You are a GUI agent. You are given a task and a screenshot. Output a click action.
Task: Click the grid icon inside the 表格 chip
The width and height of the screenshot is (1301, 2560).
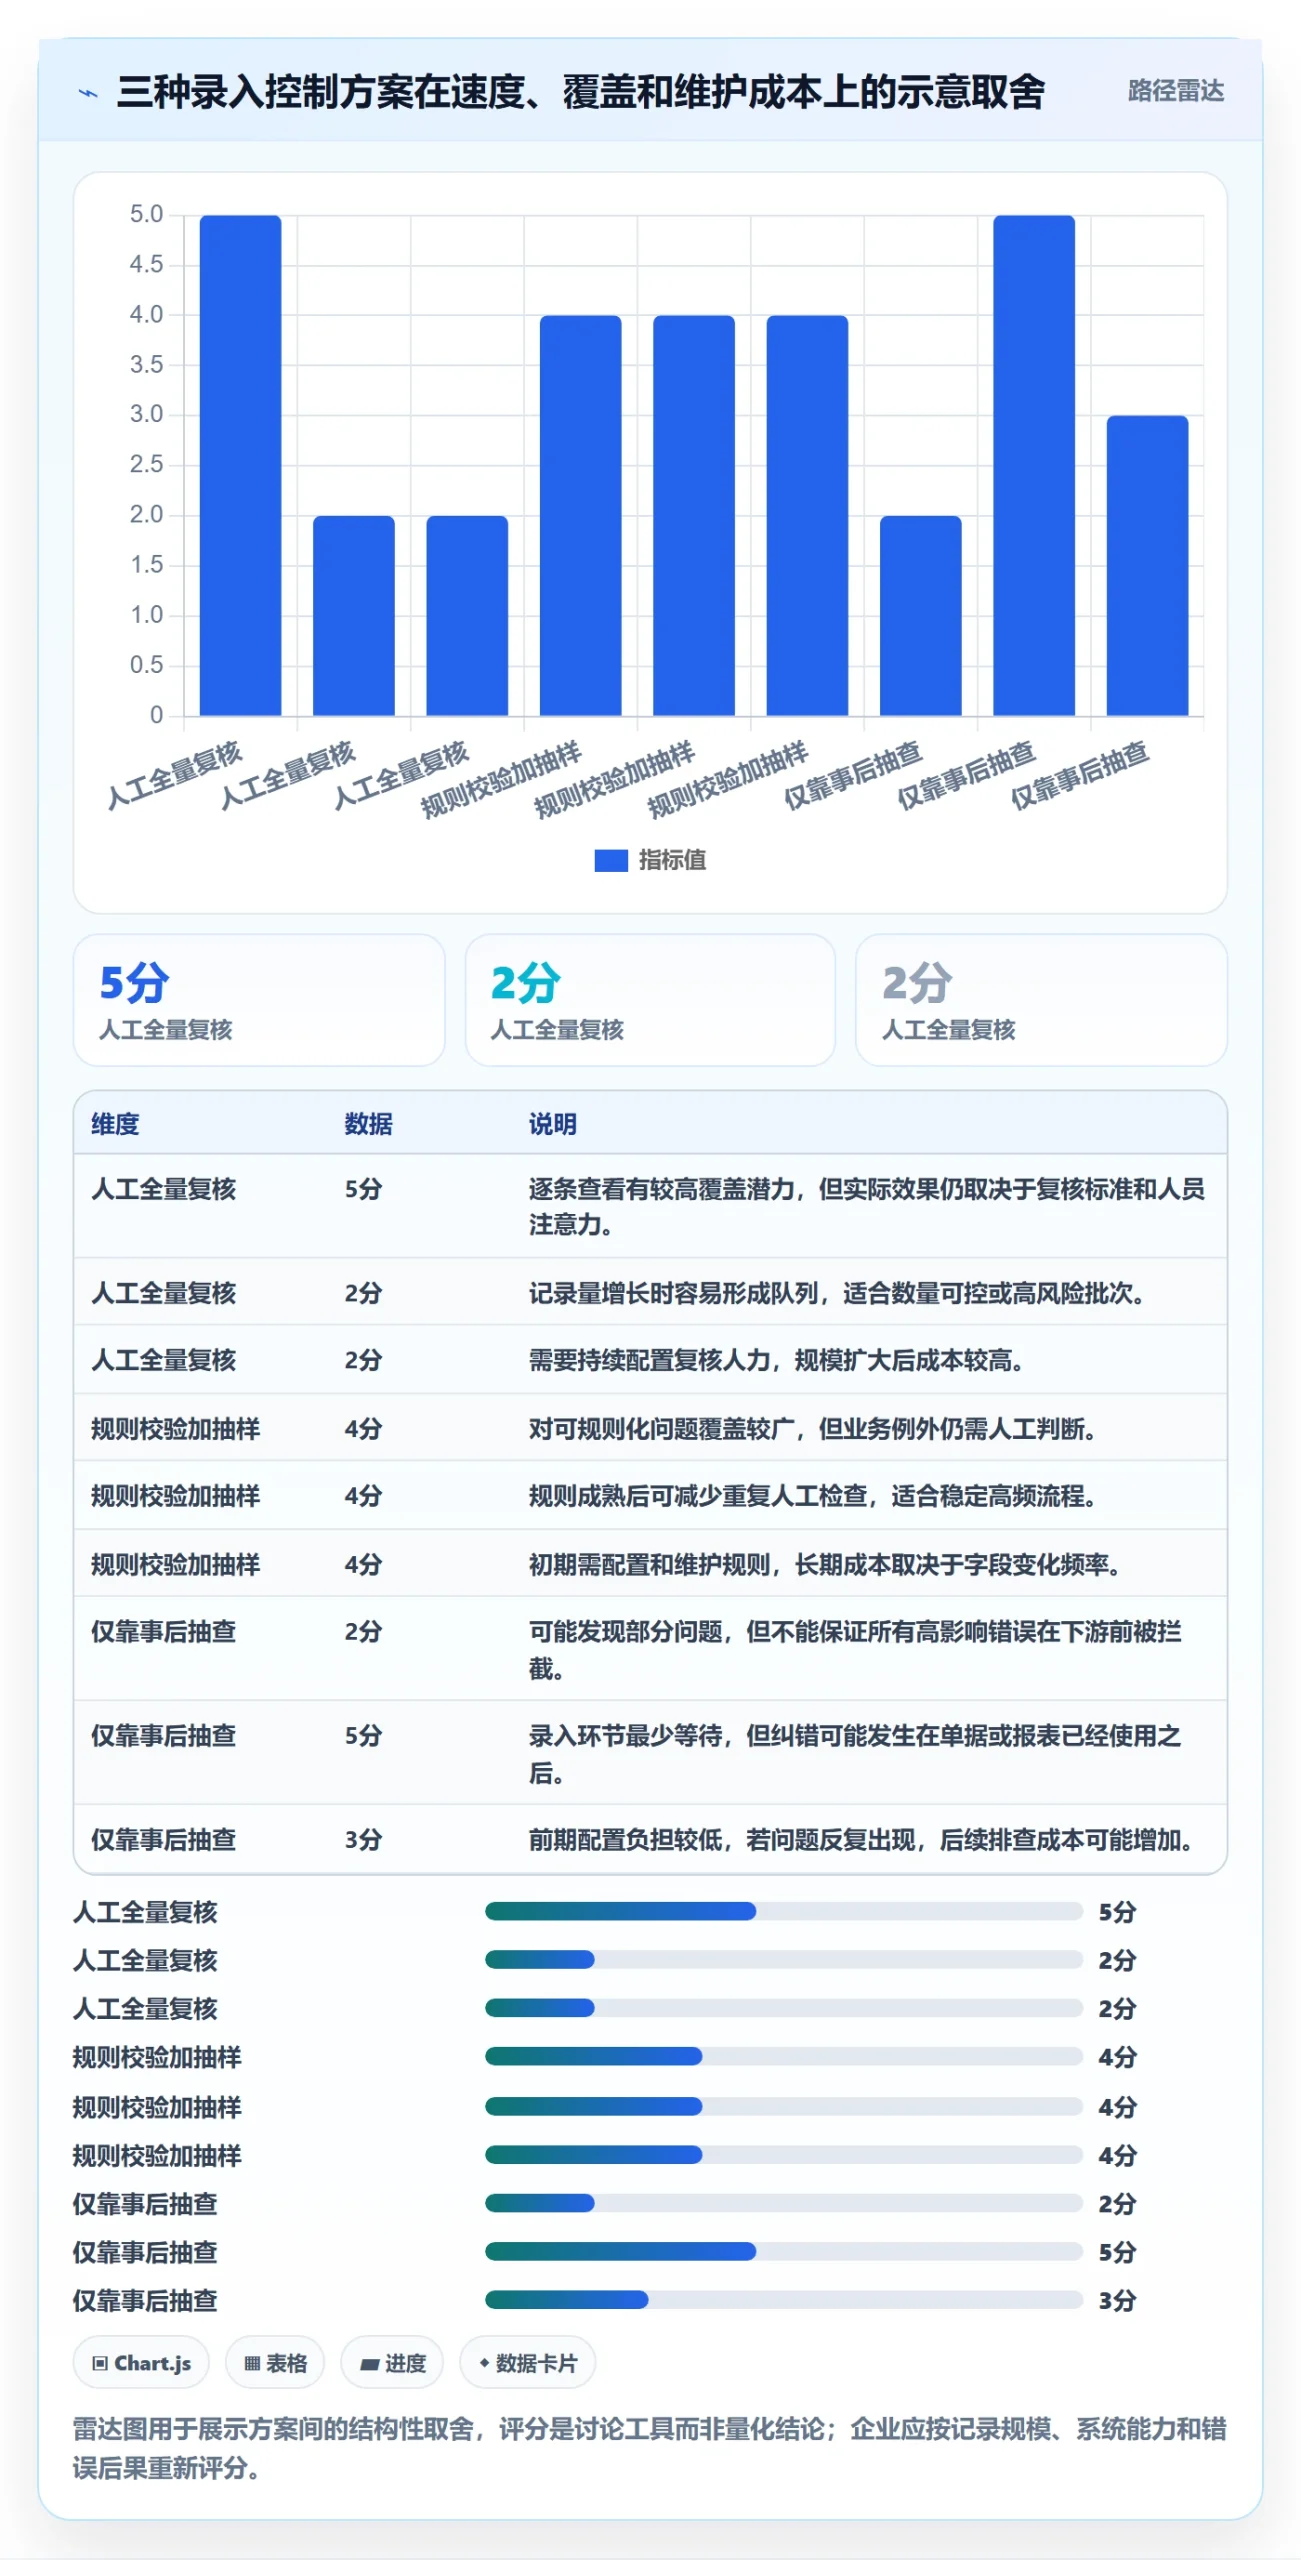click(x=252, y=2363)
